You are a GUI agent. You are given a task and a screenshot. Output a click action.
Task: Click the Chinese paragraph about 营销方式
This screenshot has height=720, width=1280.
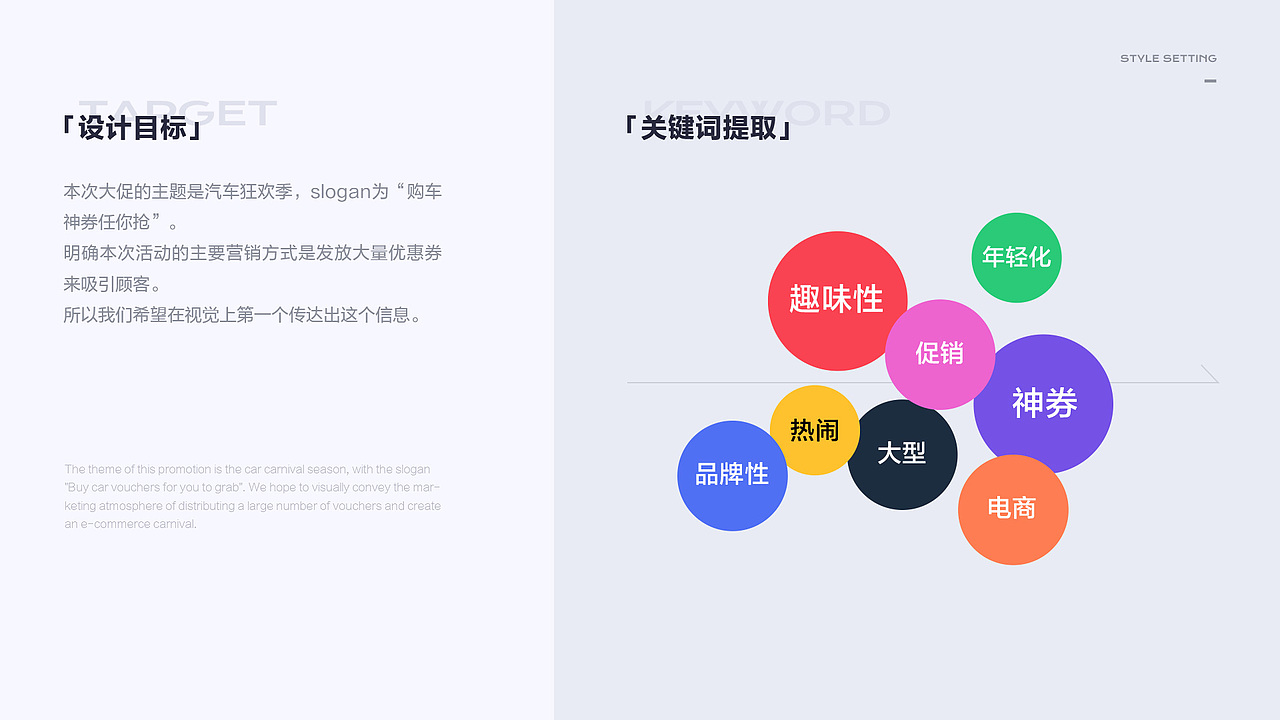[x=252, y=253]
